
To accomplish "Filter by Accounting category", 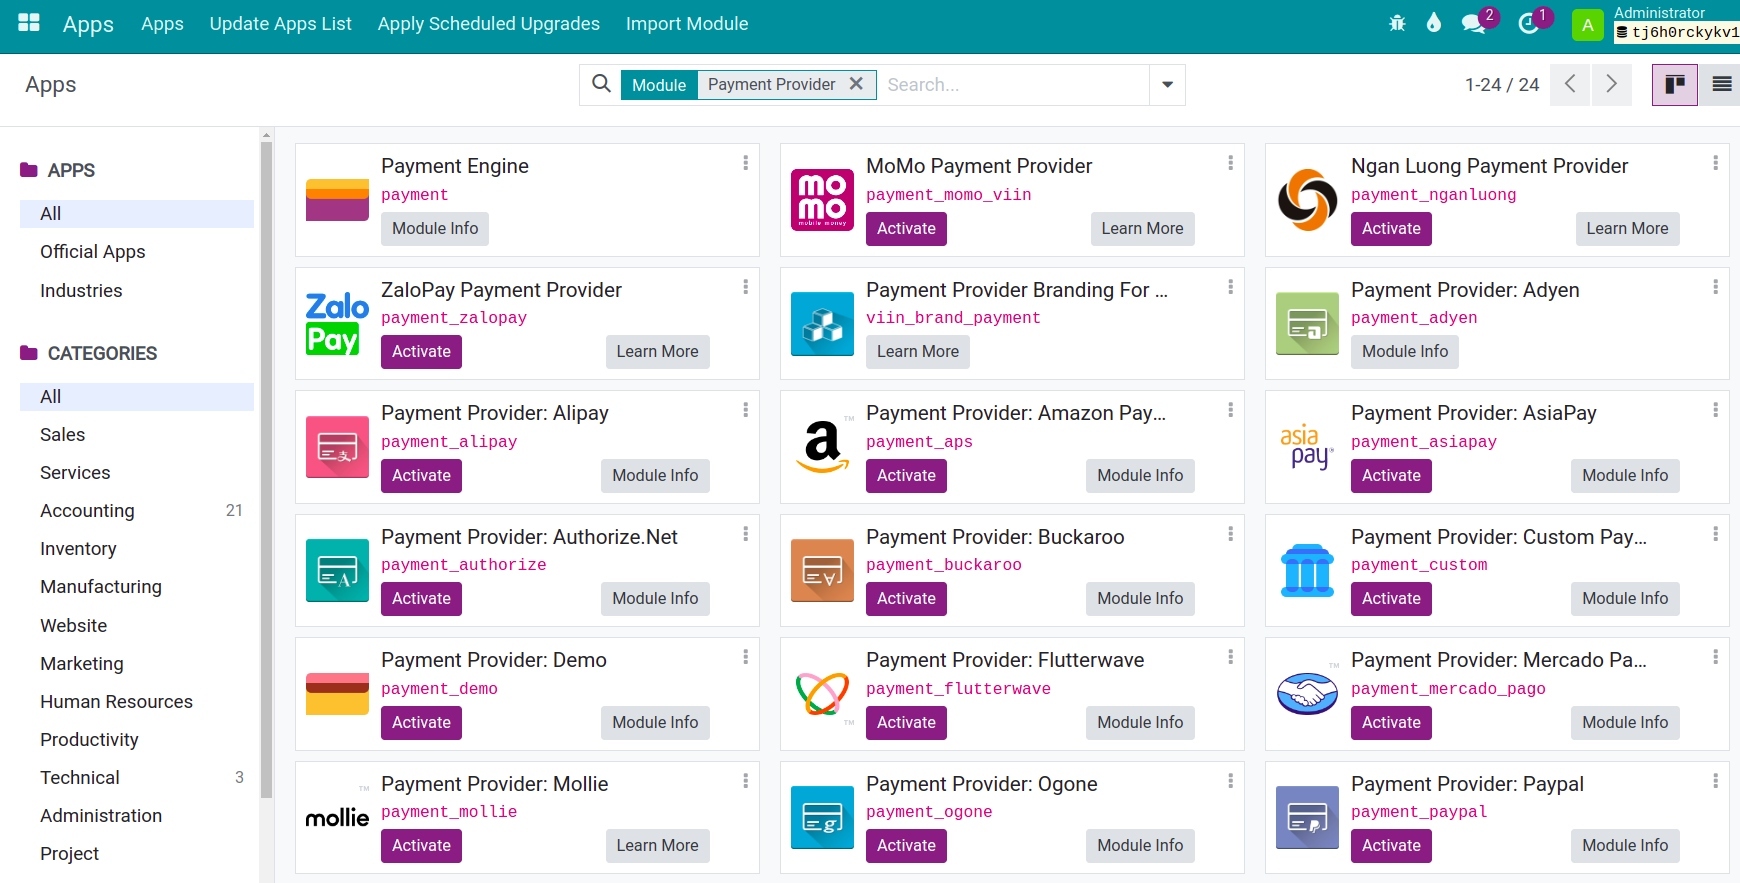I will (137, 511).
